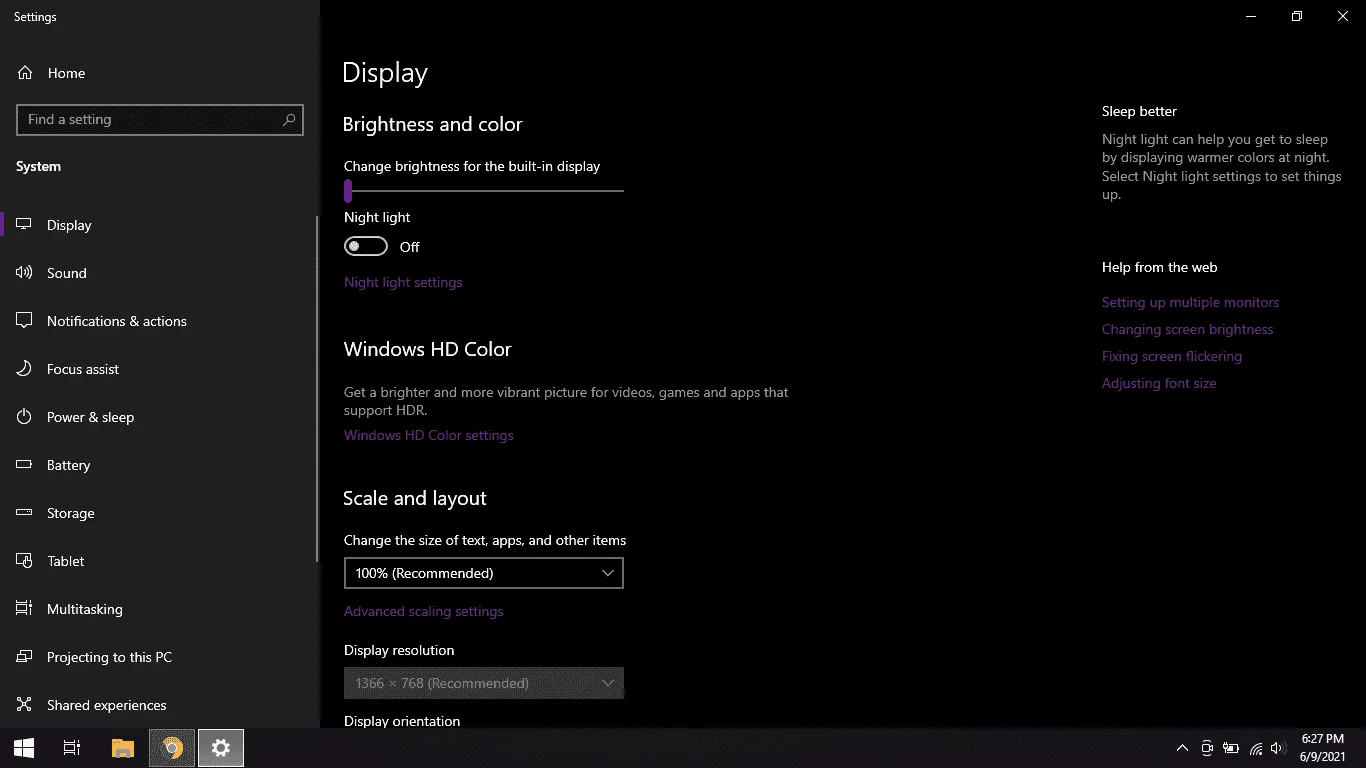Open the volume speaker tray icon
Screen dimensions: 1366x768
[1277, 748]
